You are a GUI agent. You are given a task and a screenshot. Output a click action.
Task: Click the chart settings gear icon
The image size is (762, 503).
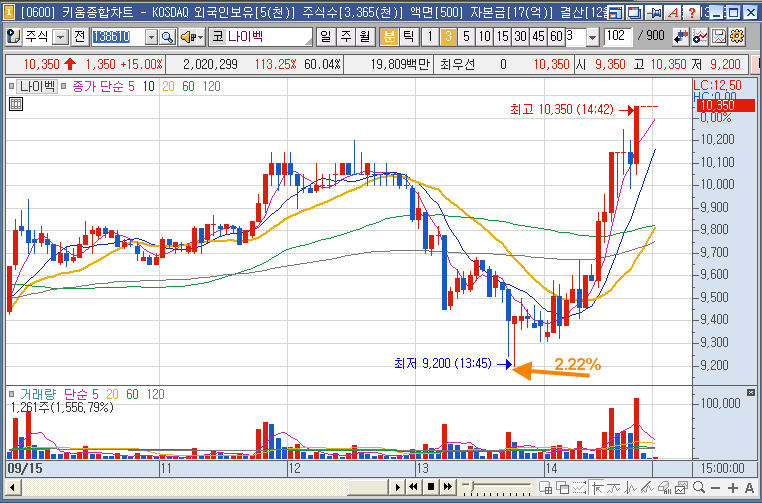coord(737,36)
